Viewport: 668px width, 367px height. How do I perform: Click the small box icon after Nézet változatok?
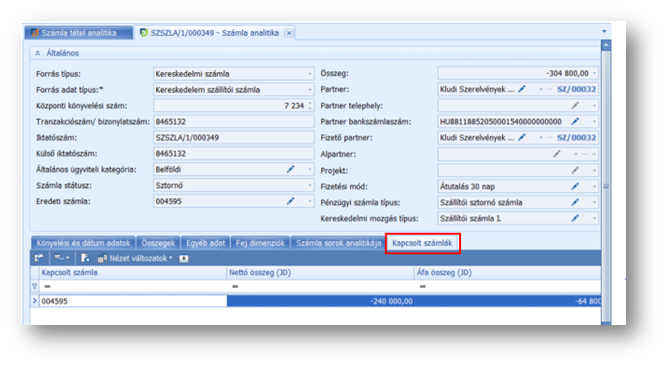(x=184, y=258)
